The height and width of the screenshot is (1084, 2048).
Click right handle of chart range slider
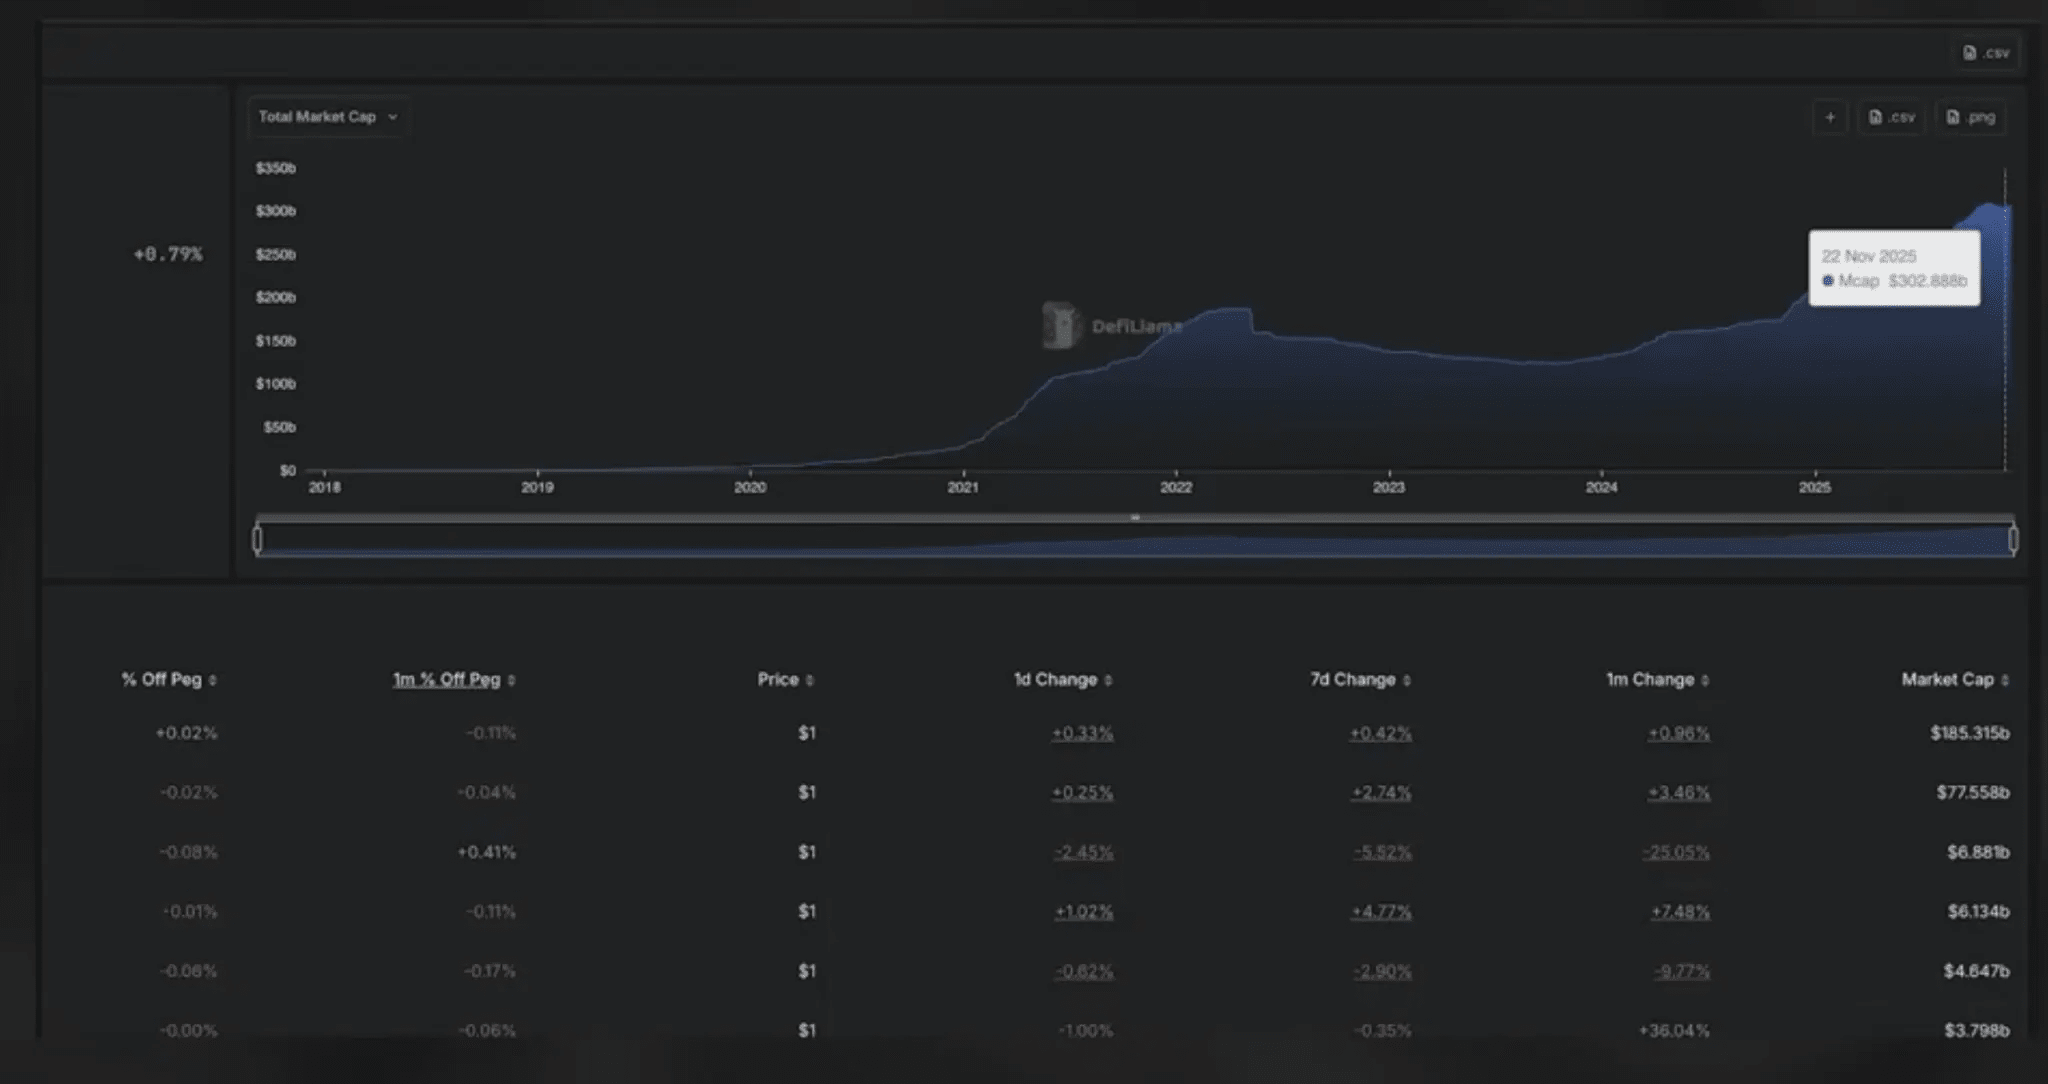pos(2013,540)
